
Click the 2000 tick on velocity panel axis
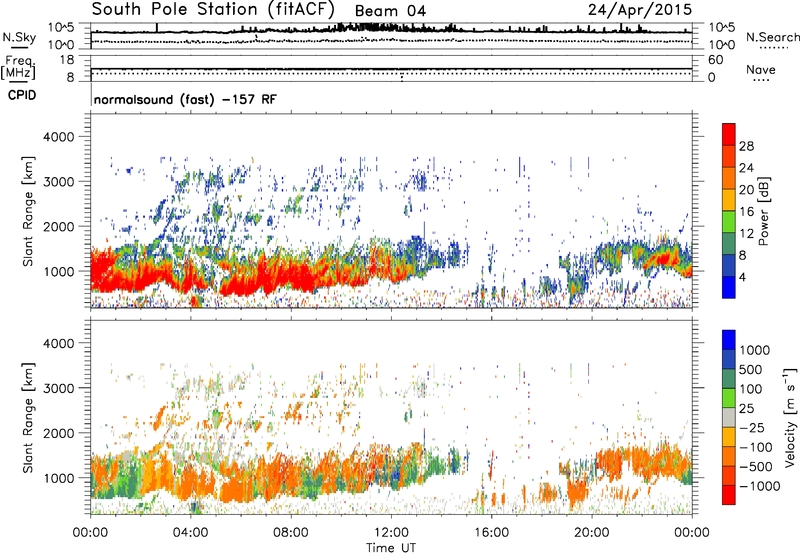click(x=58, y=433)
